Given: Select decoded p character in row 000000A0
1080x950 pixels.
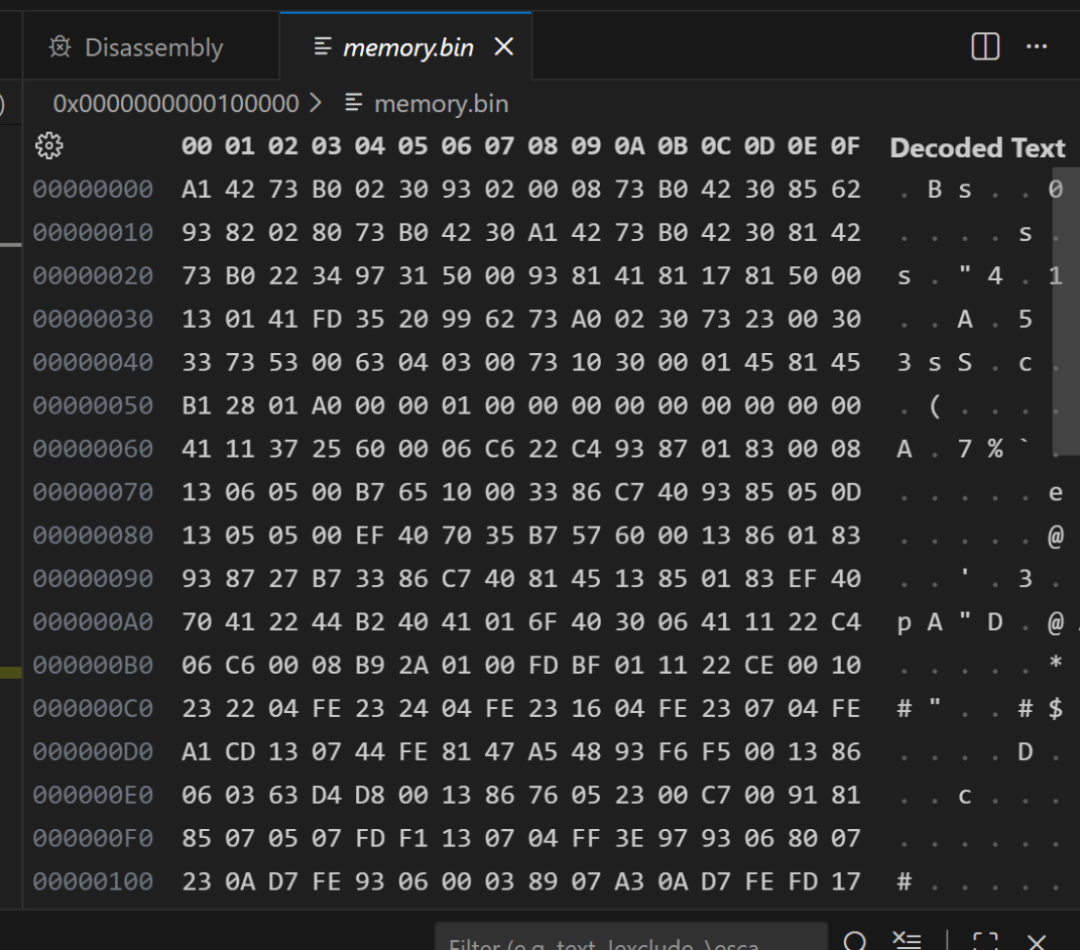Looking at the screenshot, I should (904, 622).
